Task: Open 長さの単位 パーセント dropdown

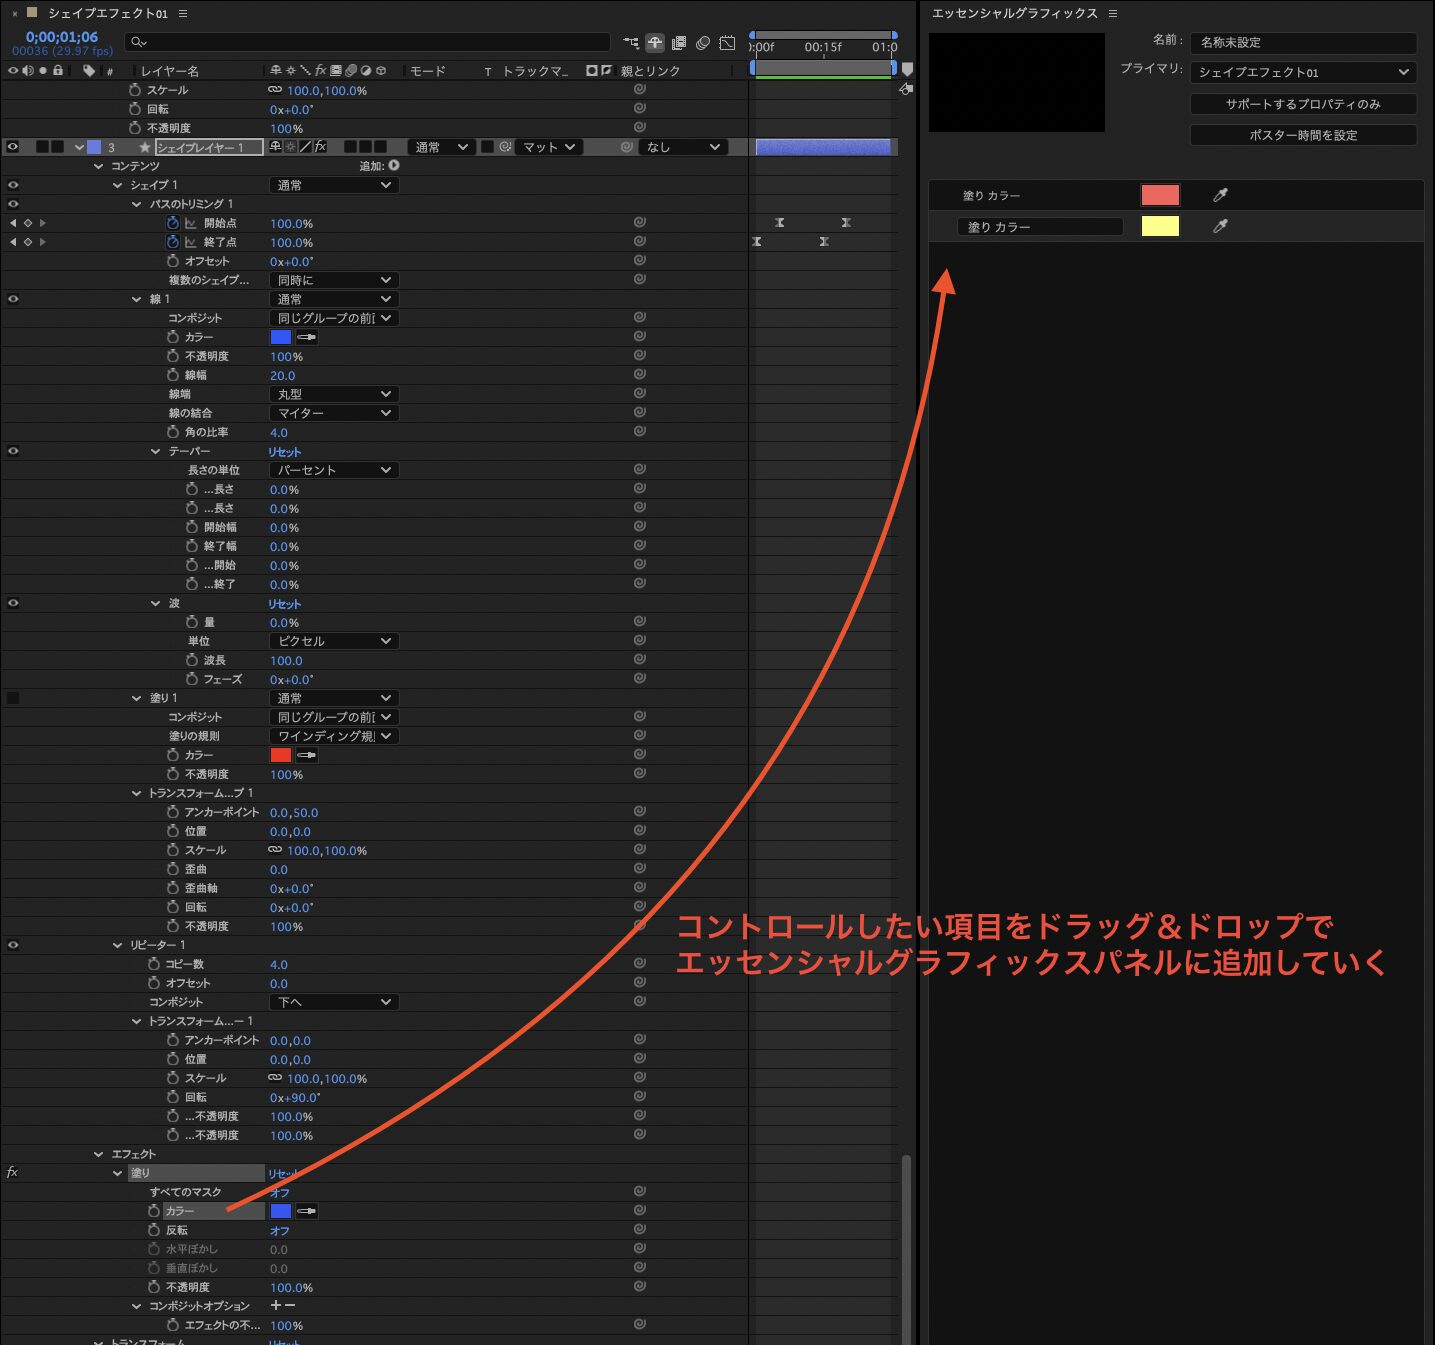Action: point(334,470)
